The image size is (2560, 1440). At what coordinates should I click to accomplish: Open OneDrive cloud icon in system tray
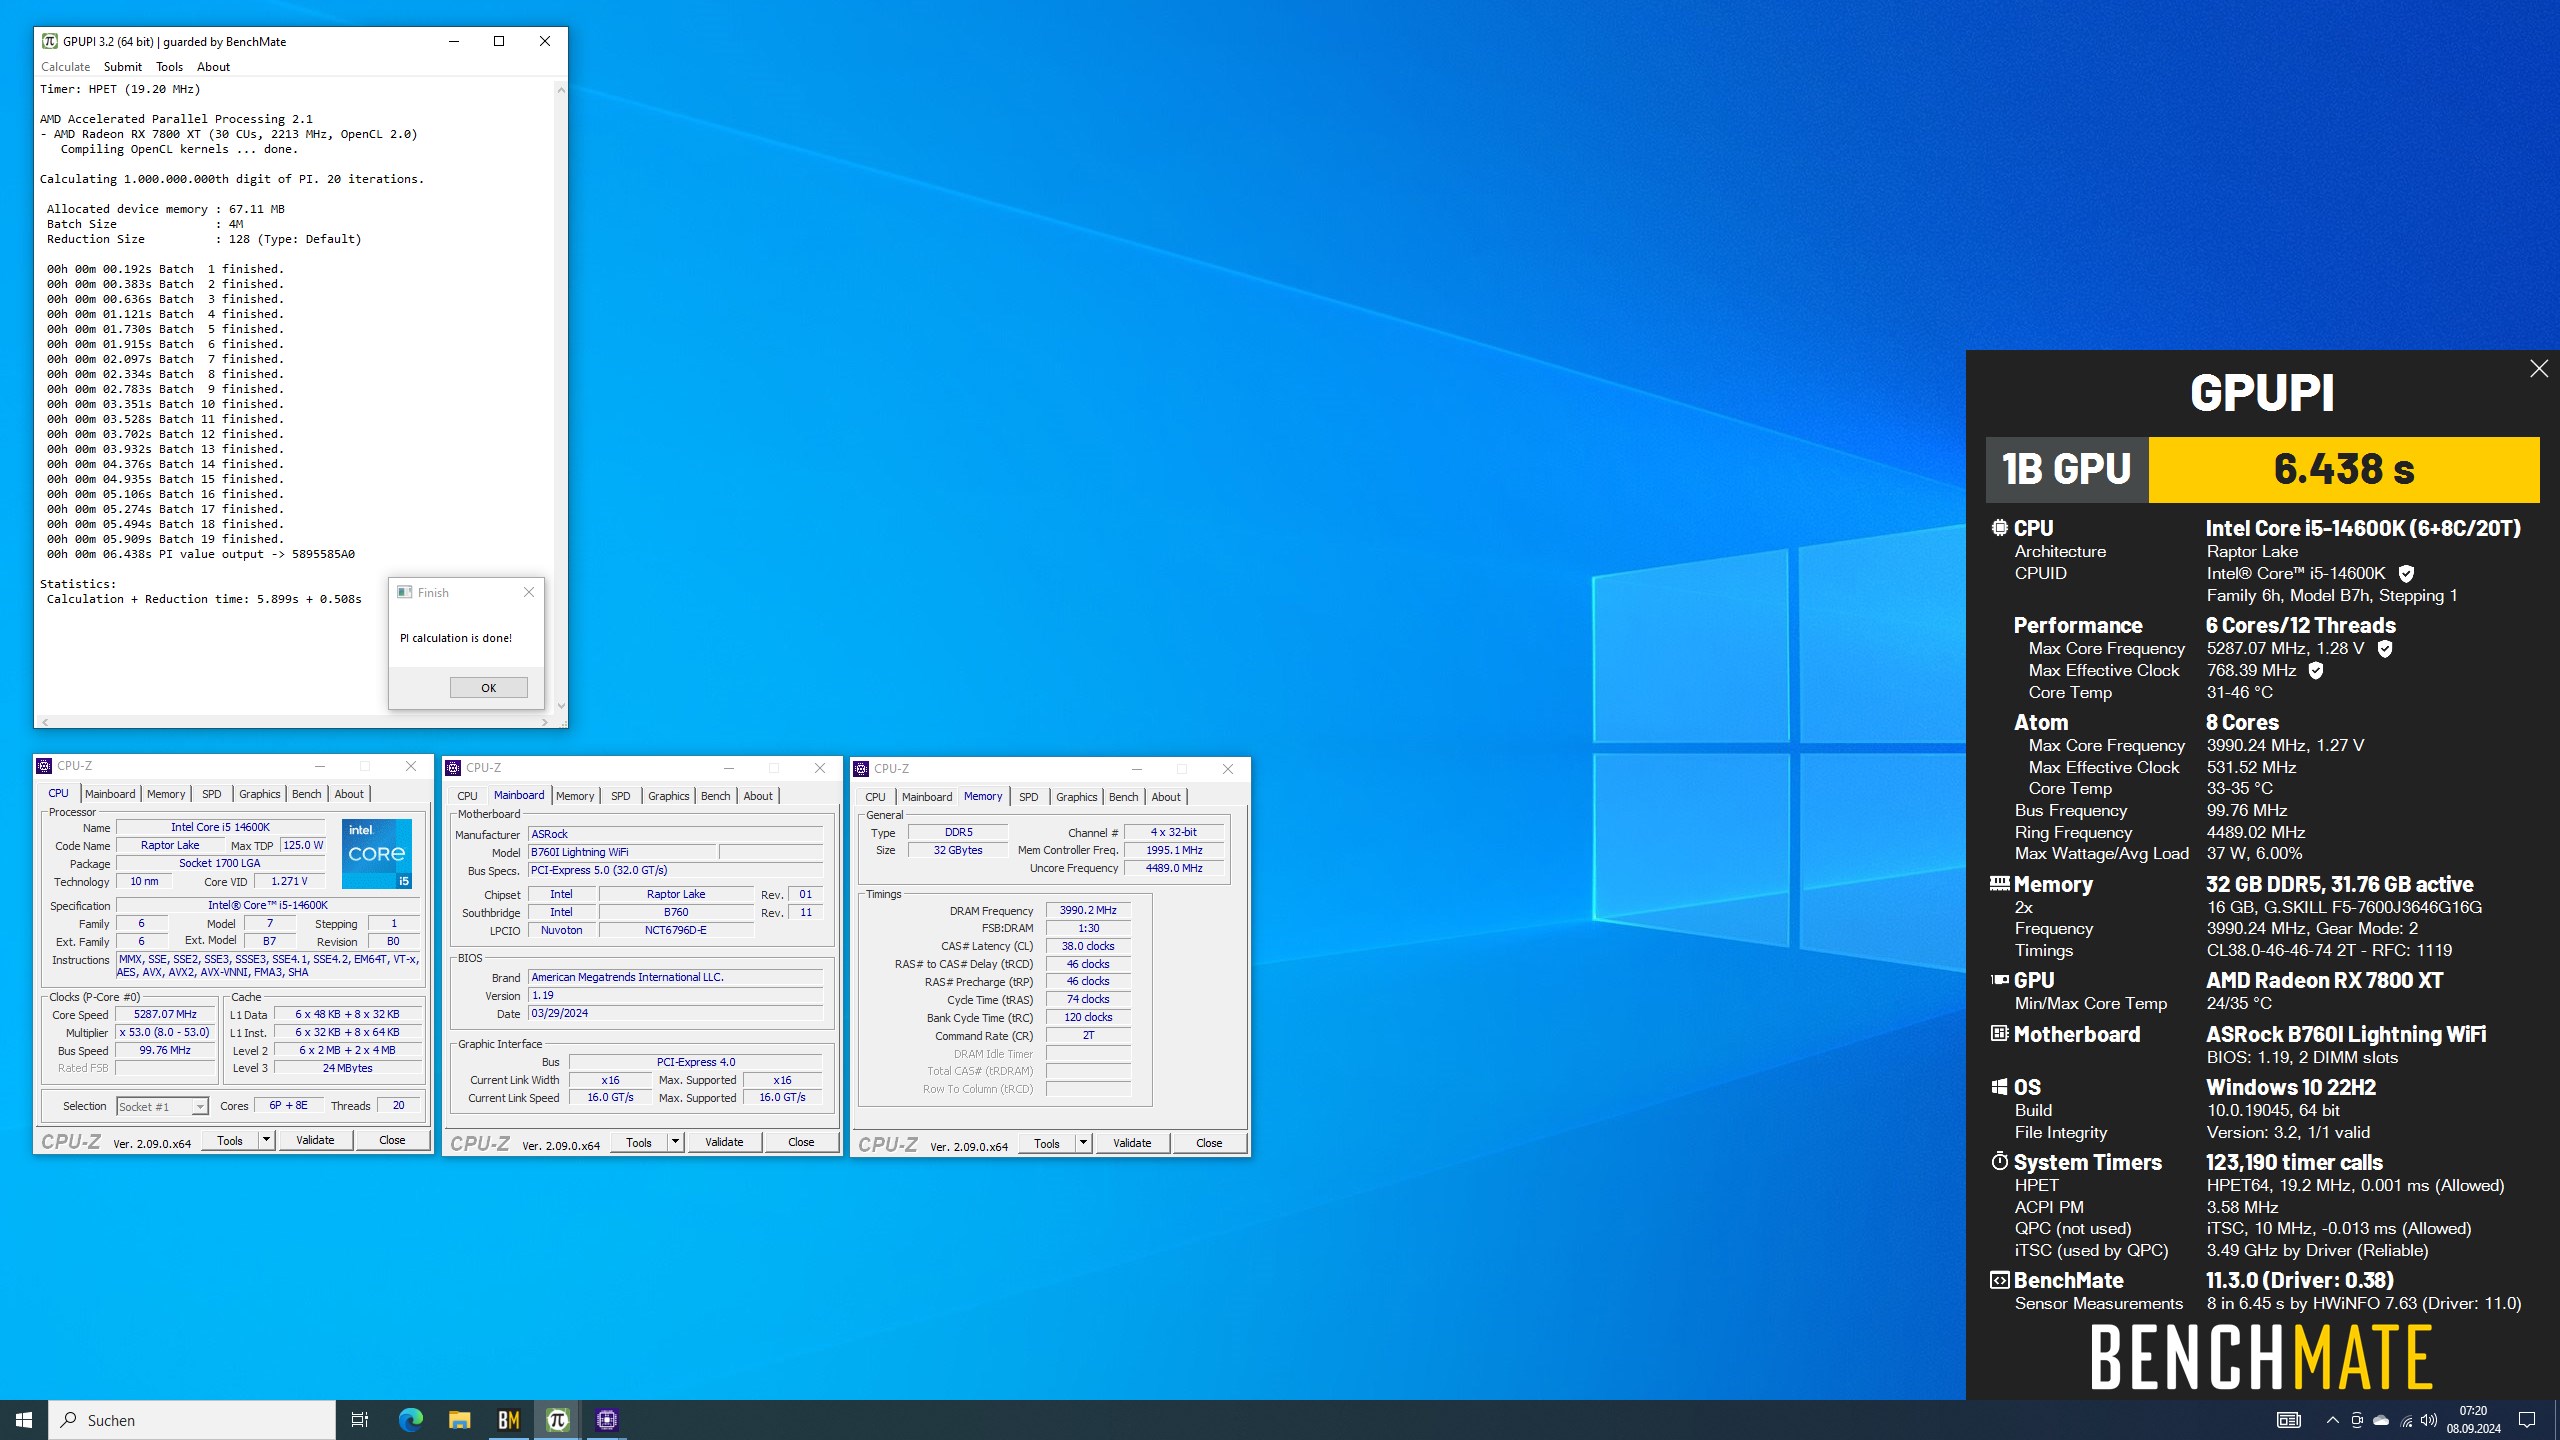[x=2381, y=1420]
